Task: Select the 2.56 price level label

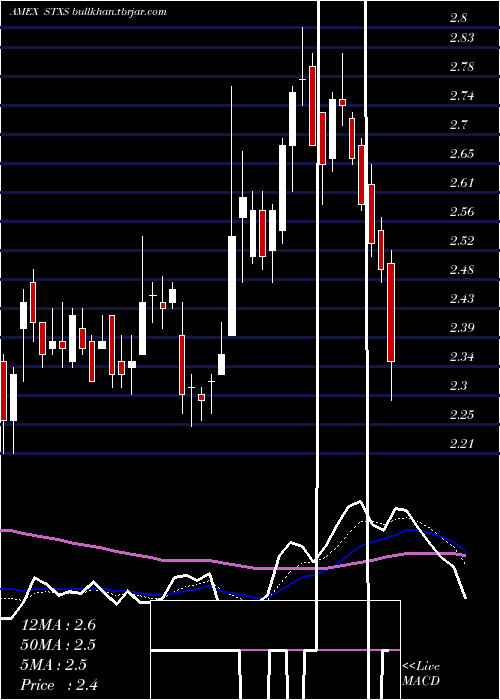Action: 462,212
